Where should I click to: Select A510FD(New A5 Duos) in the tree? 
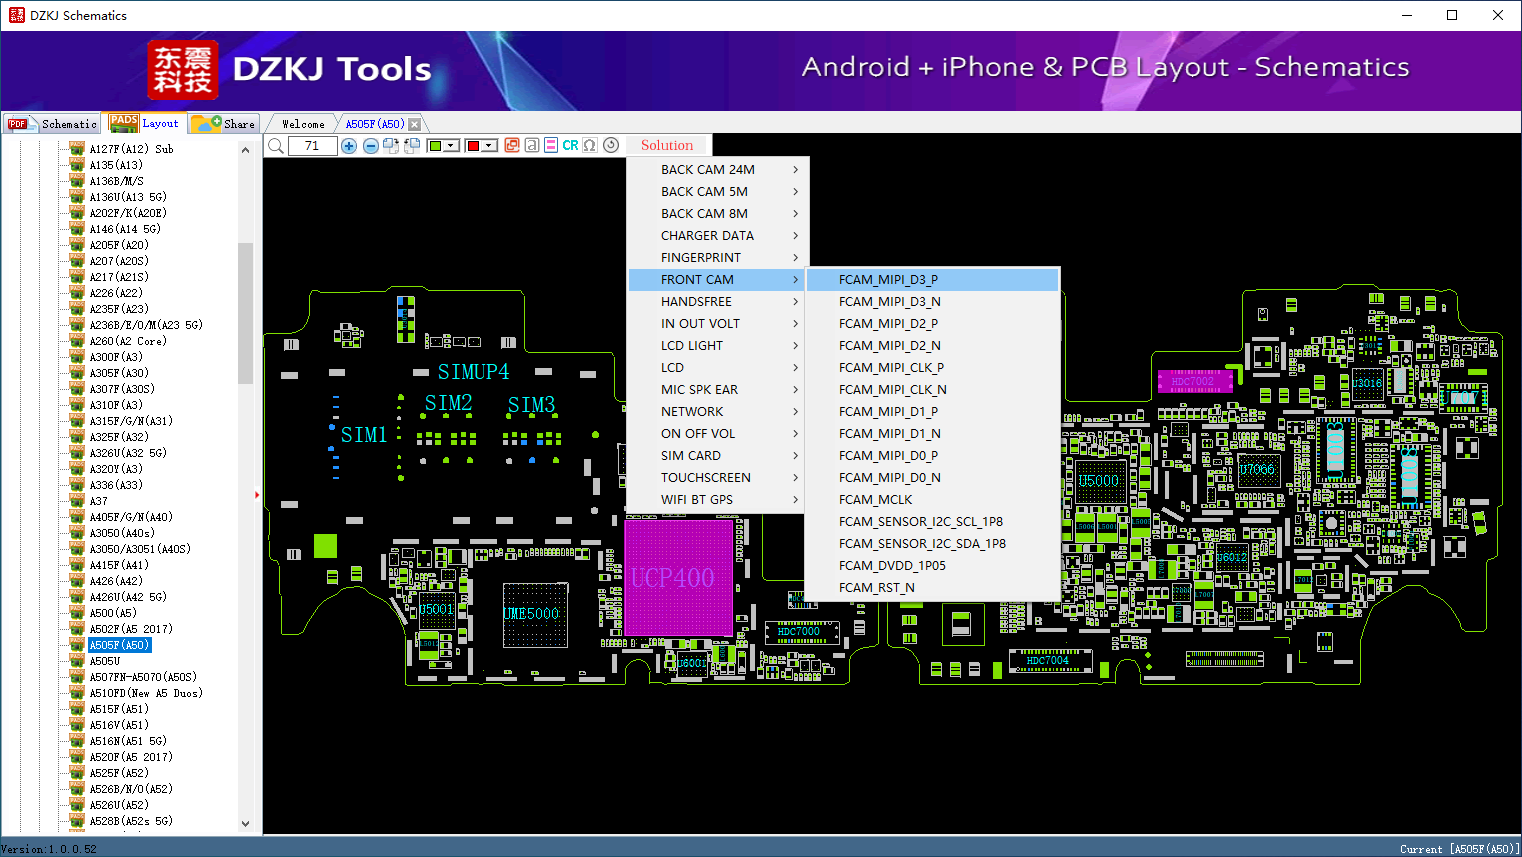pos(146,693)
